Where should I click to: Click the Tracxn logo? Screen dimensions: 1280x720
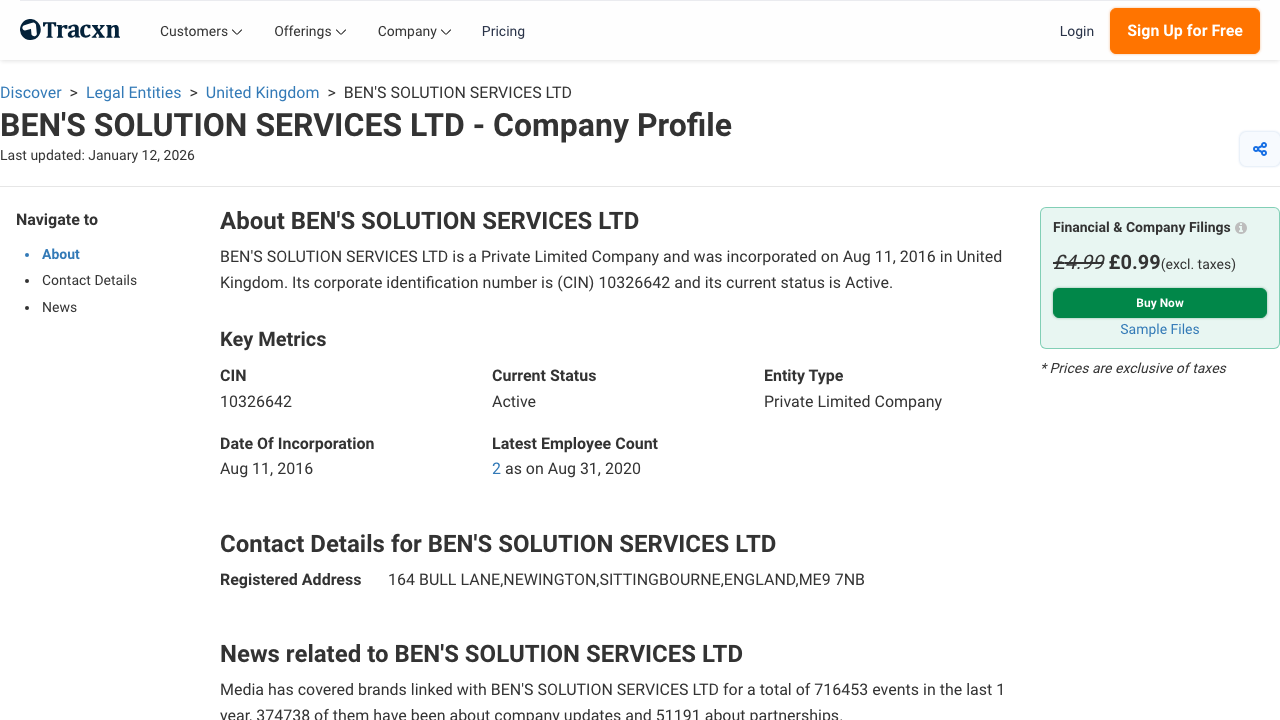pos(69,29)
